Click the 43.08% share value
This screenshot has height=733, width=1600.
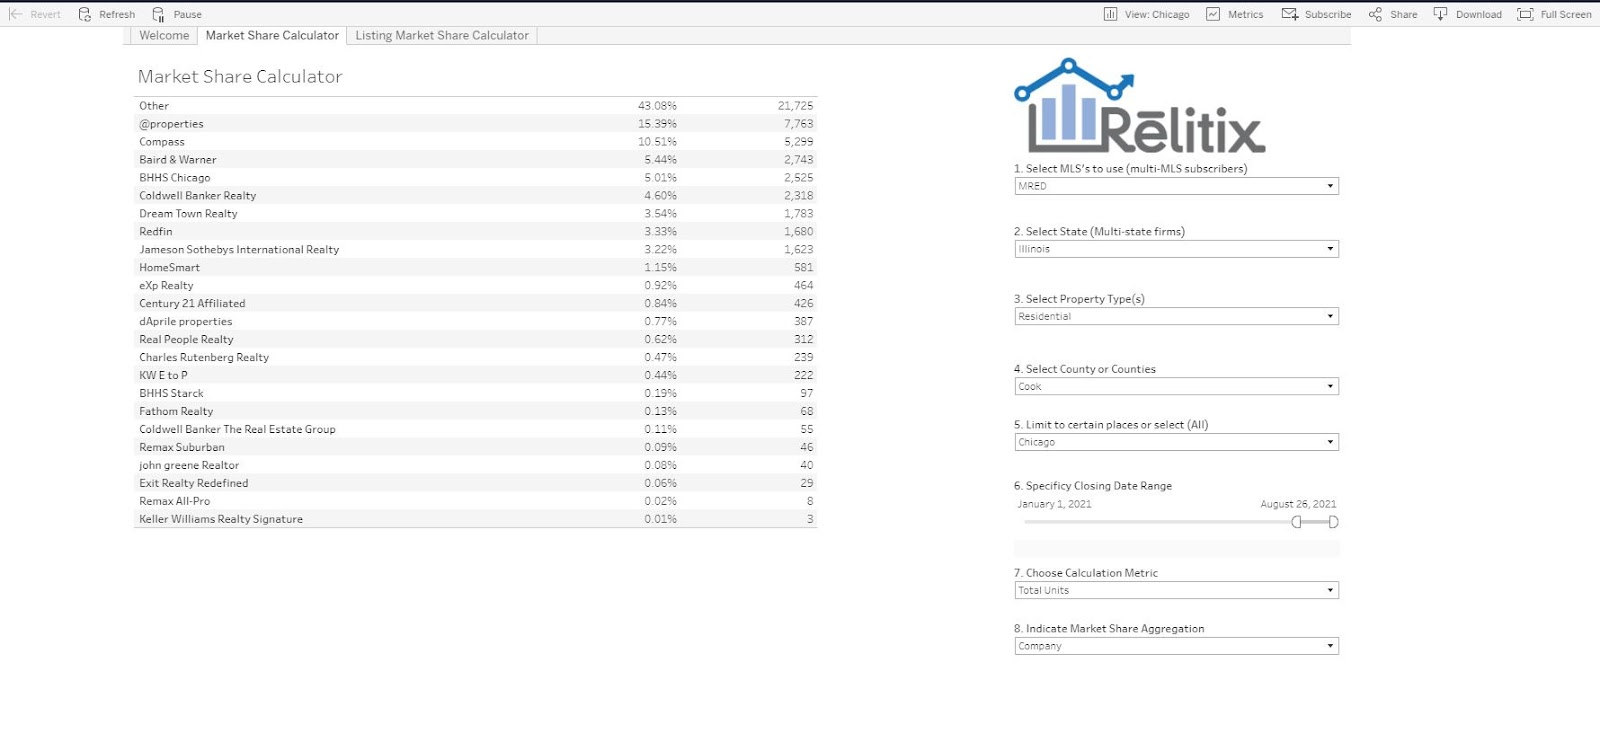click(657, 106)
